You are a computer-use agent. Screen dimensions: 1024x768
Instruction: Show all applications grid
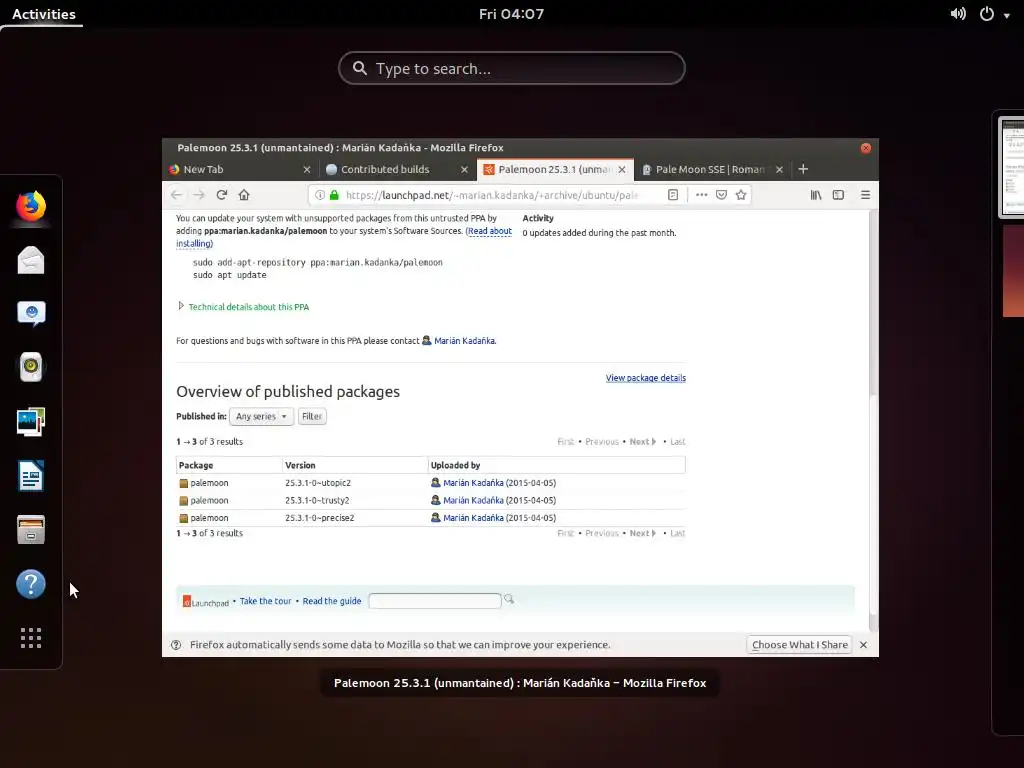tap(31, 638)
